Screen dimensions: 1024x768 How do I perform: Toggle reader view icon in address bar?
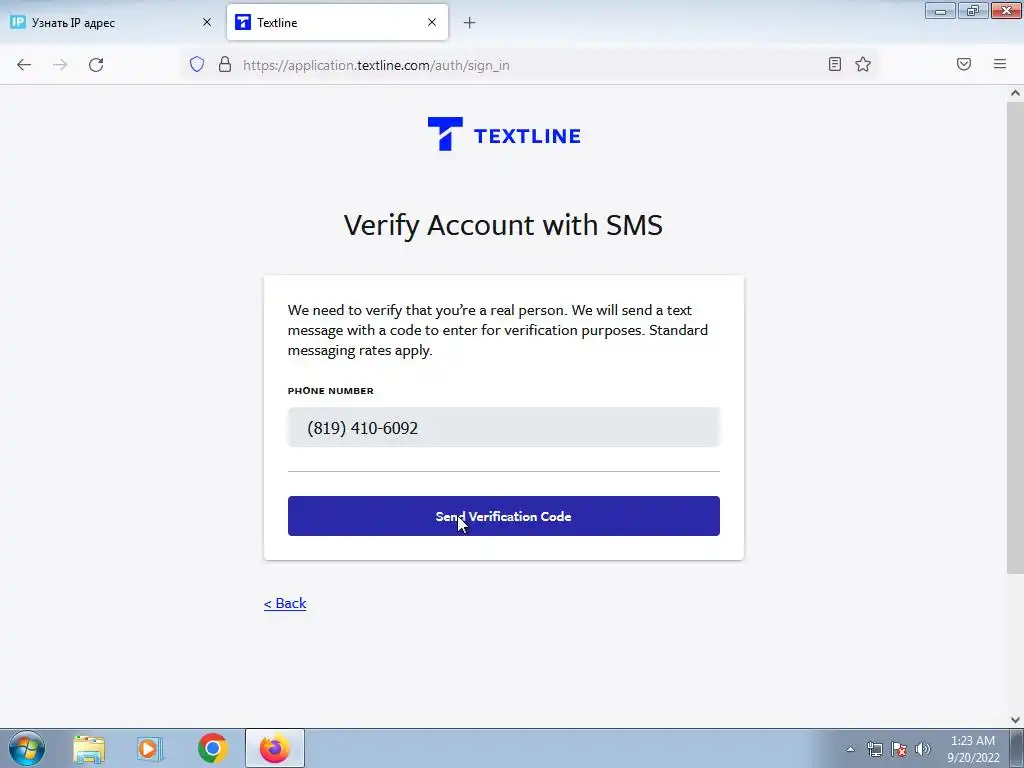coord(835,64)
